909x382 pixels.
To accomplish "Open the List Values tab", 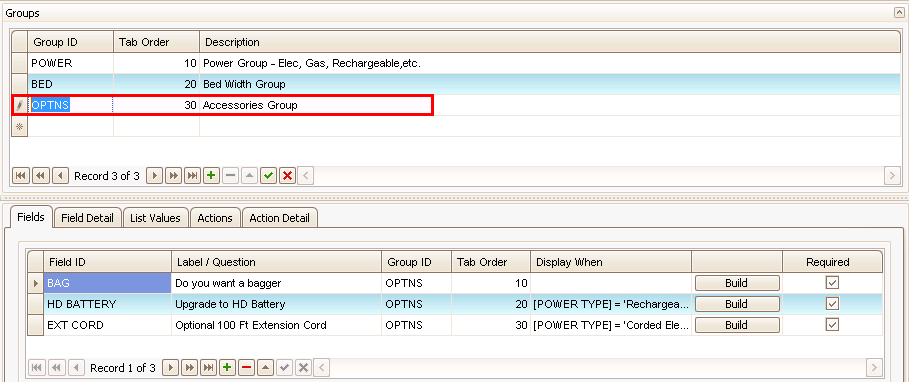I will pos(155,219).
